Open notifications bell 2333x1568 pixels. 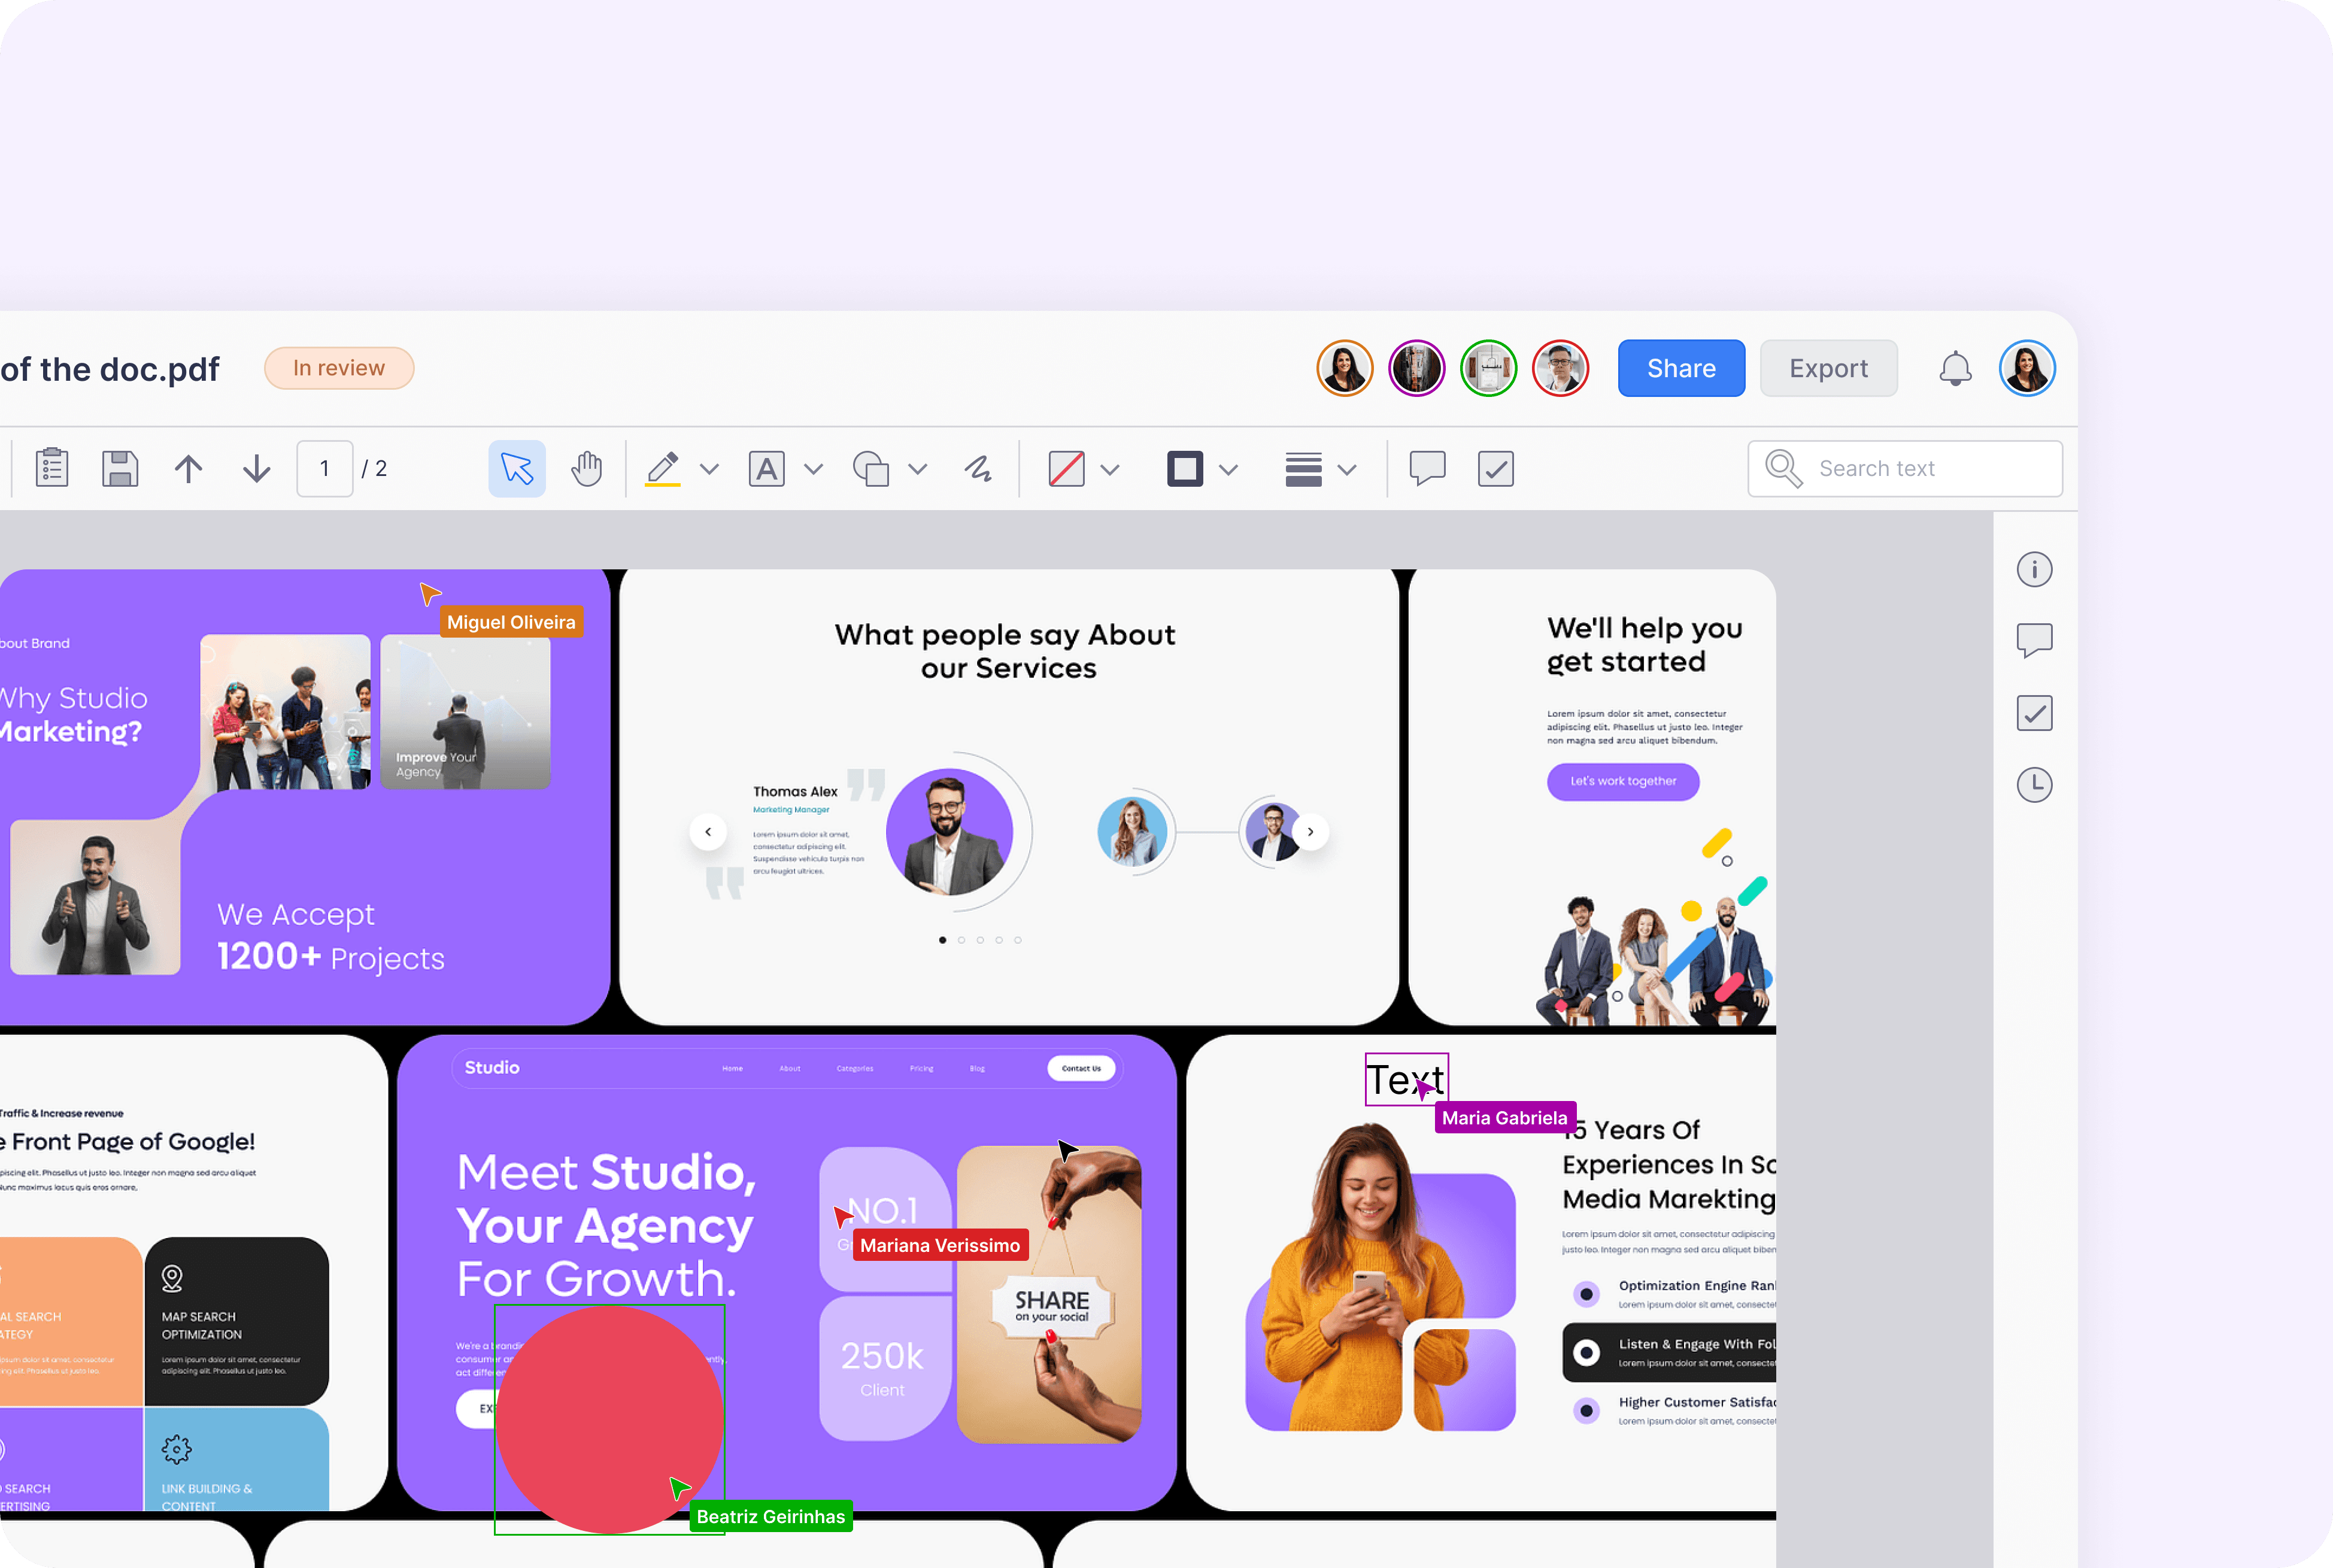pyautogui.click(x=1955, y=369)
